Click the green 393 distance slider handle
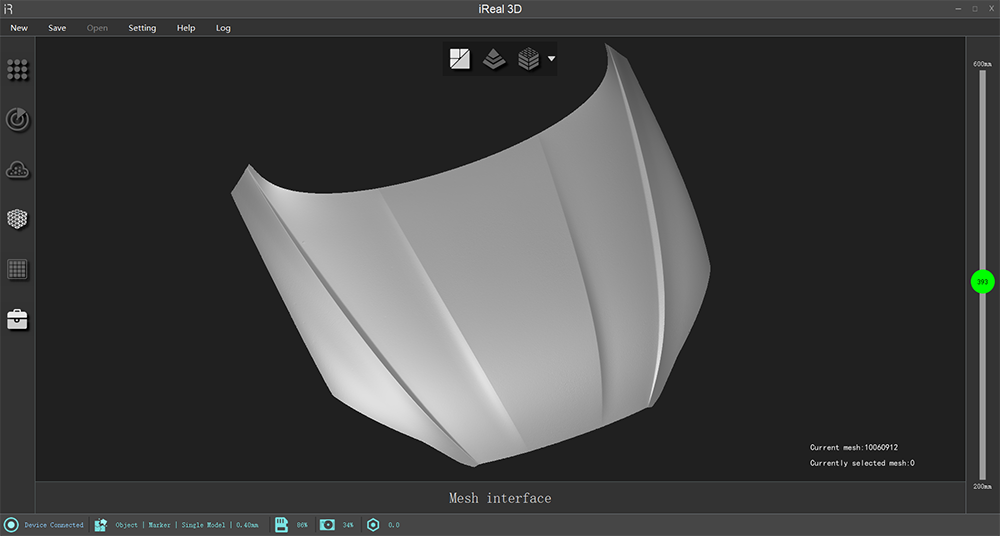 click(982, 282)
